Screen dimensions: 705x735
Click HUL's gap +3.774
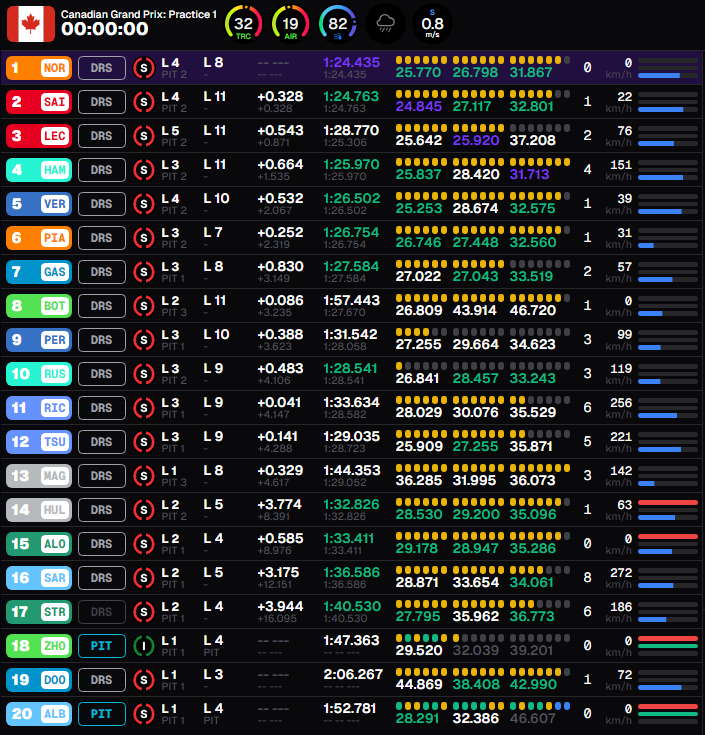[280, 504]
